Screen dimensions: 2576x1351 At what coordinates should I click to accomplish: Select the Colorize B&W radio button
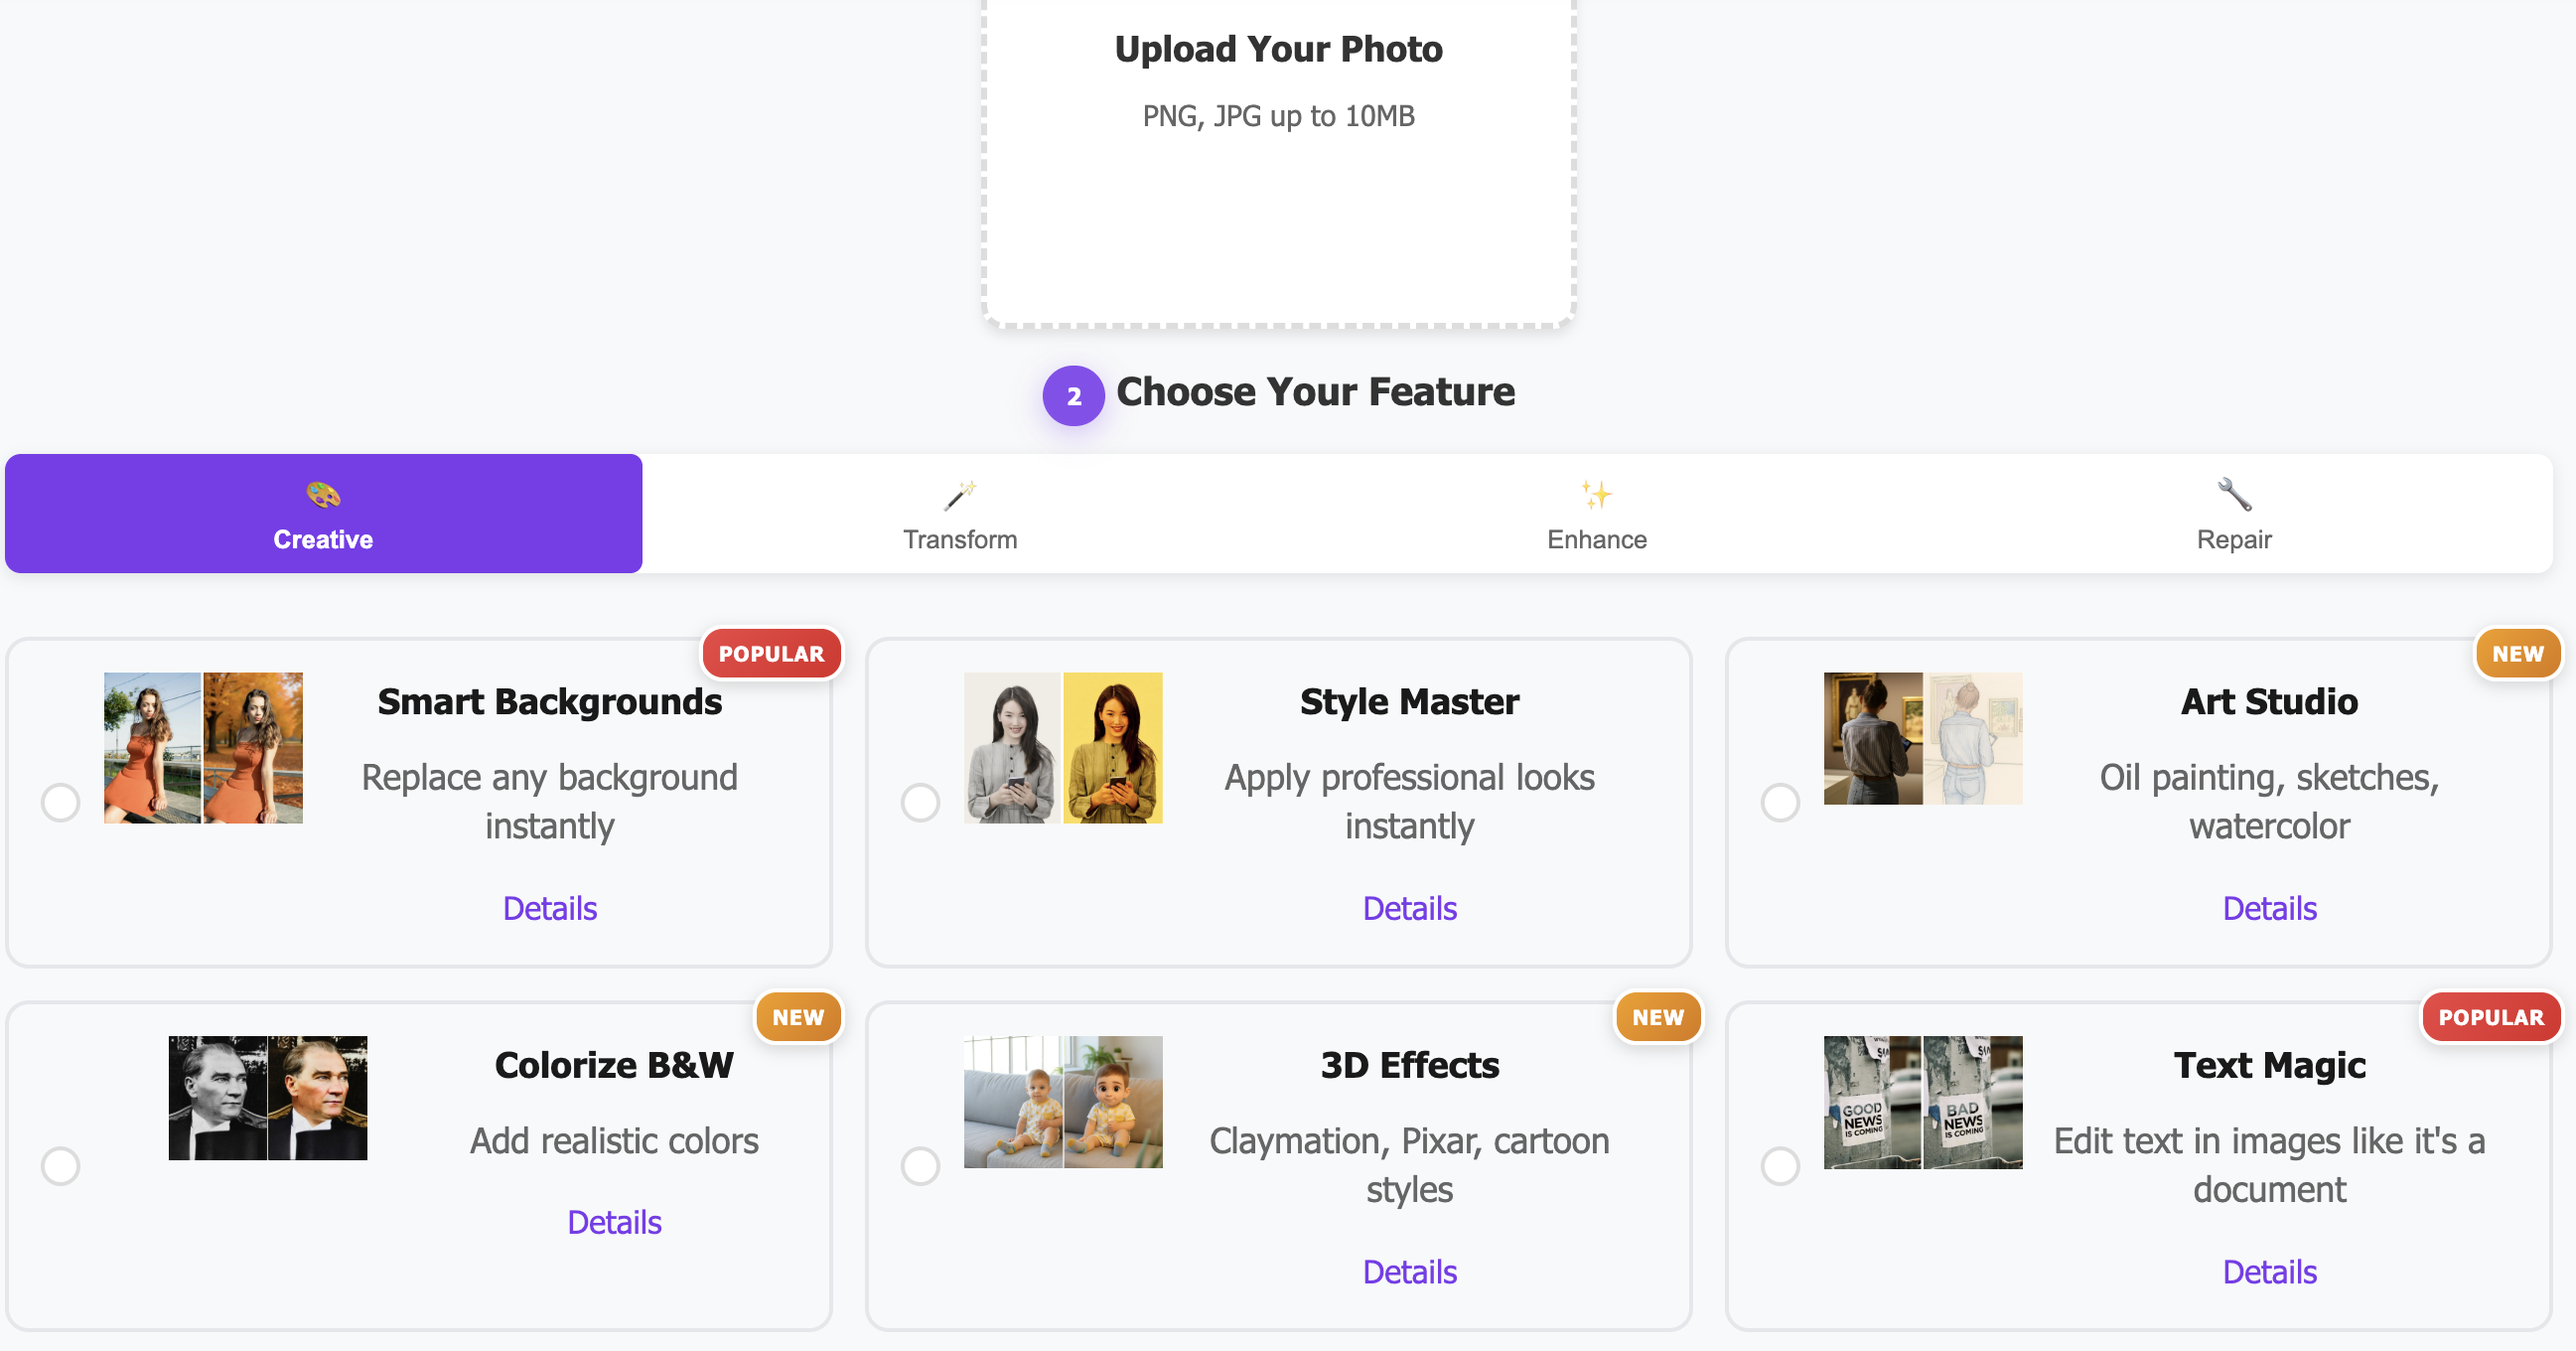[60, 1165]
